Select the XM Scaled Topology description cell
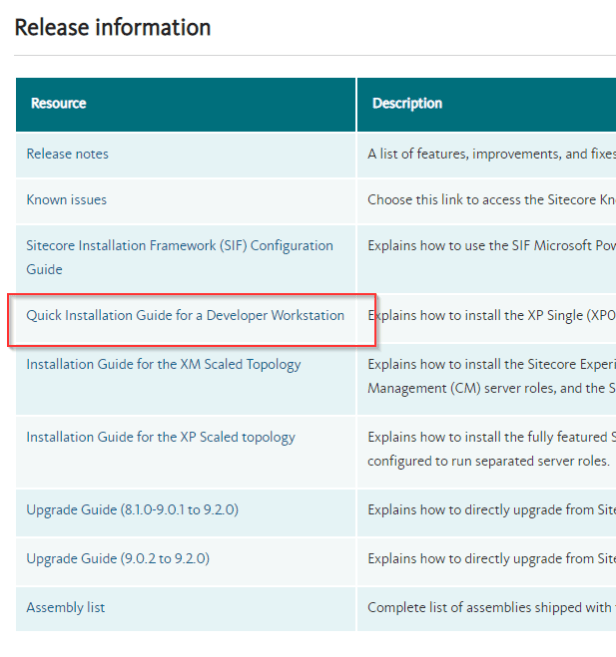The height and width of the screenshot is (657, 616). click(490, 376)
